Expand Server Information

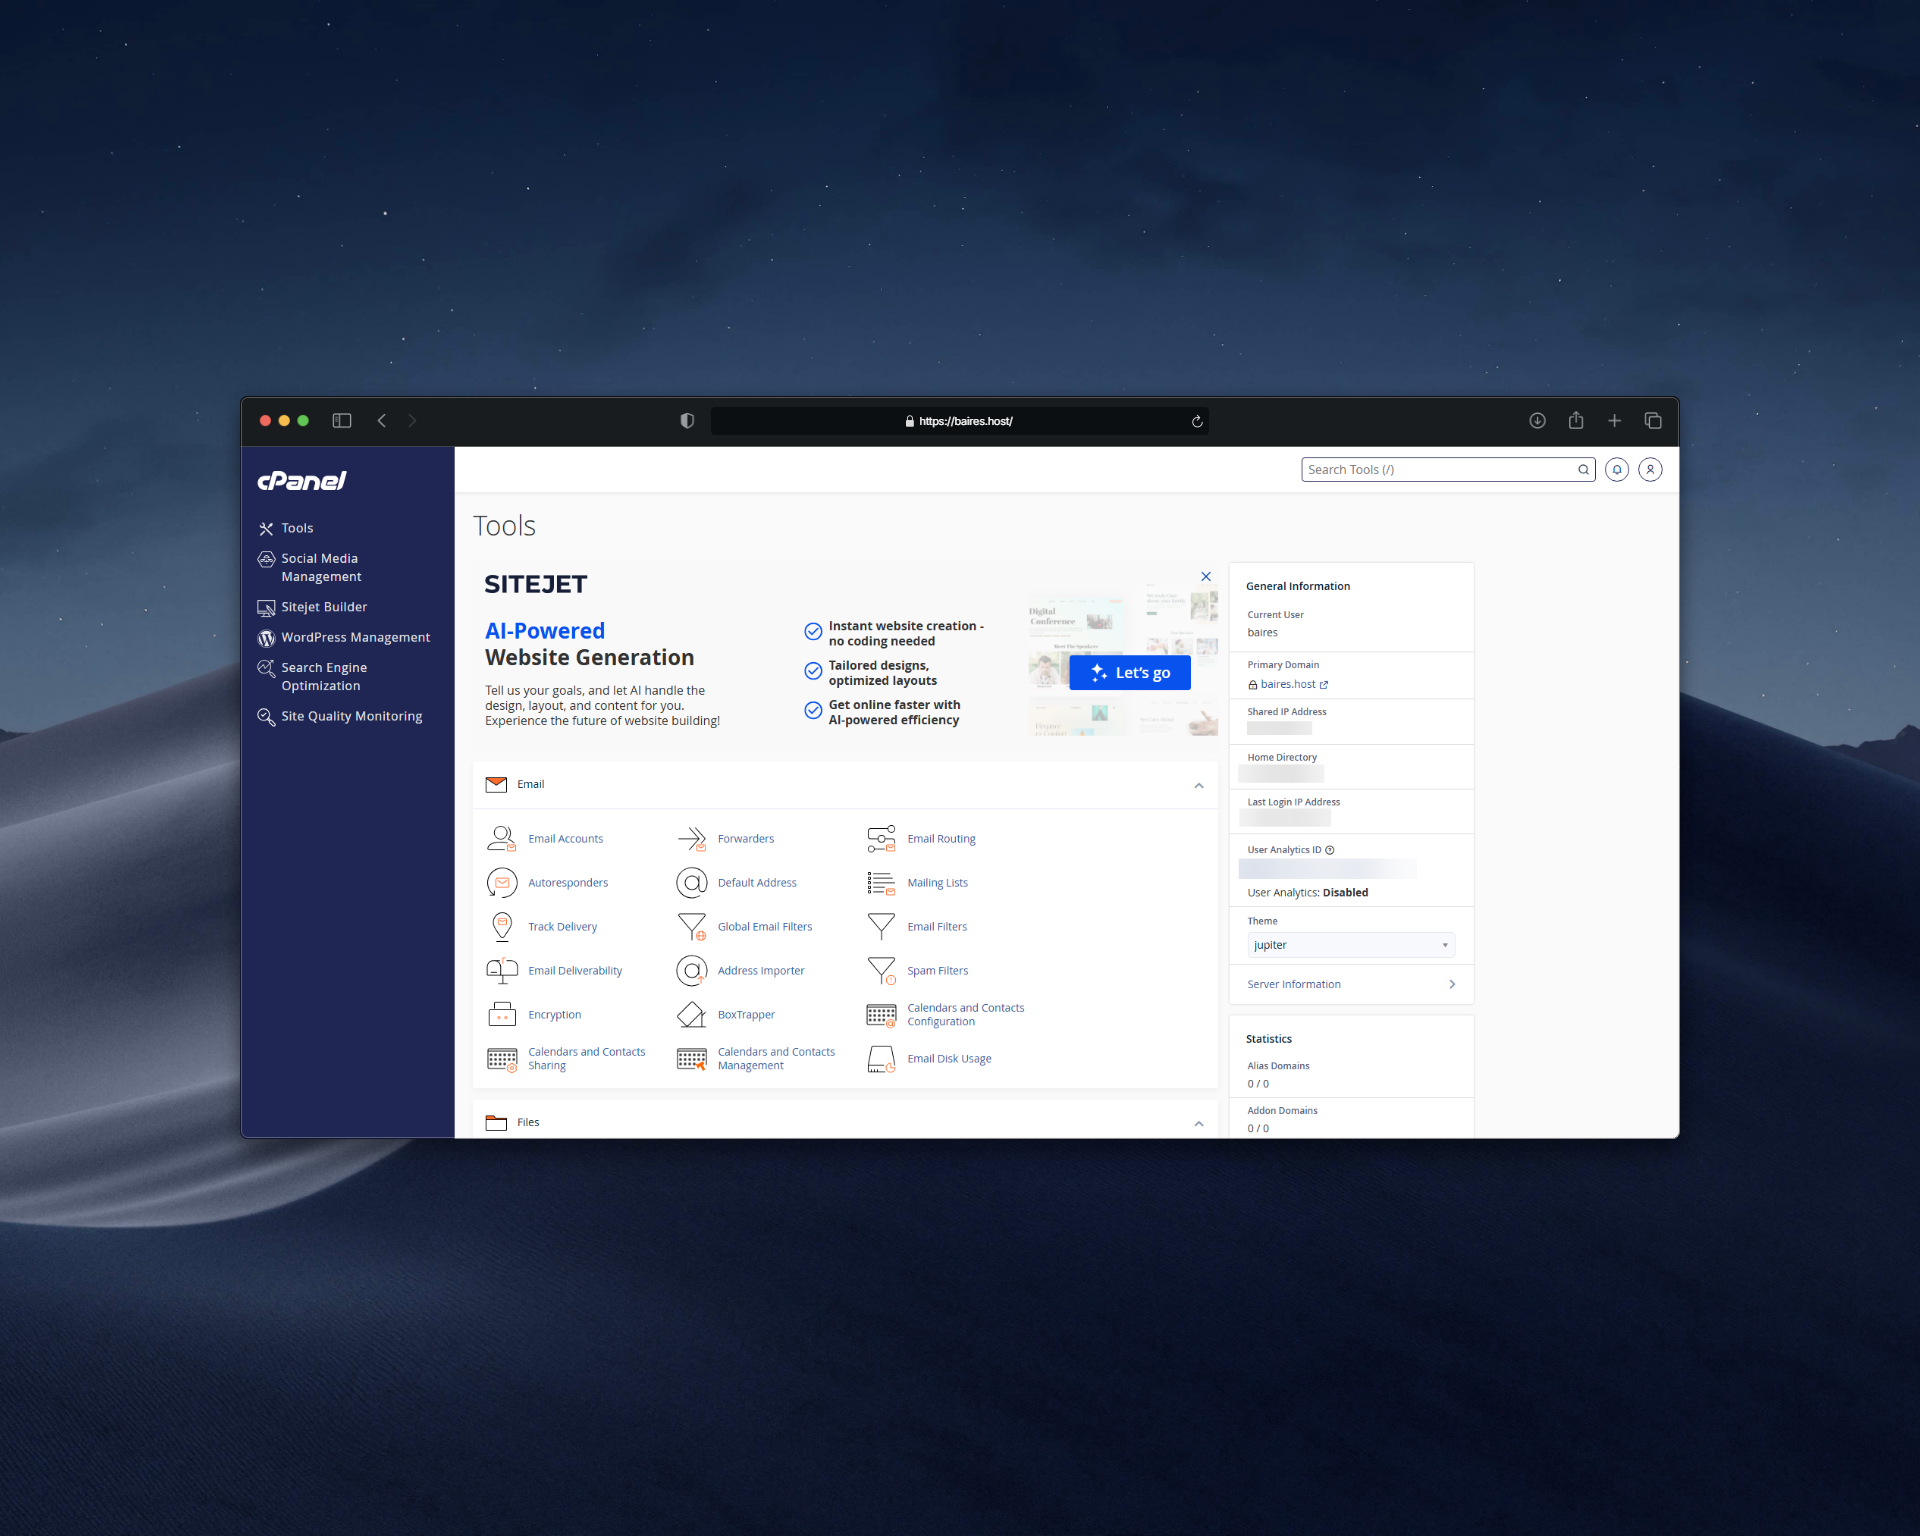click(1350, 984)
